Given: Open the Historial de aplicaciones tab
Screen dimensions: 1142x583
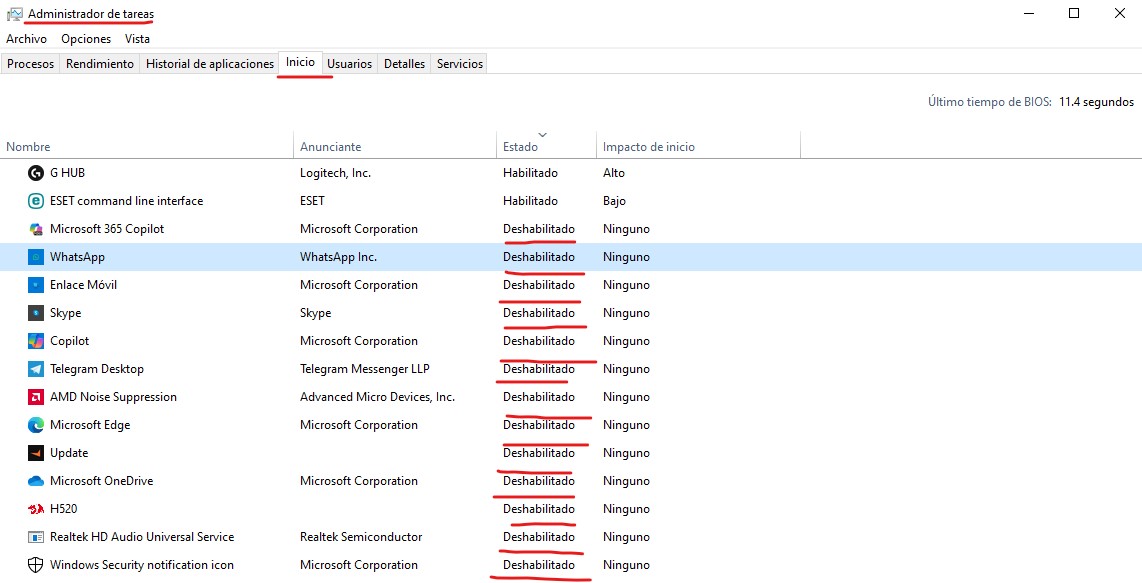Looking at the screenshot, I should pyautogui.click(x=210, y=64).
